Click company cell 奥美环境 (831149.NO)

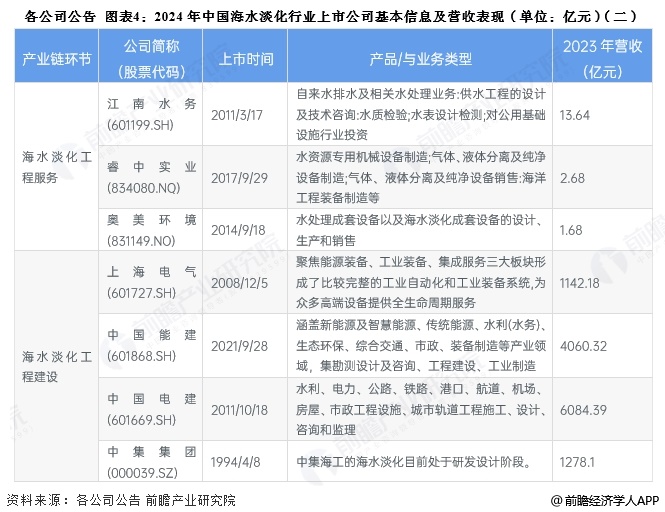(151, 229)
